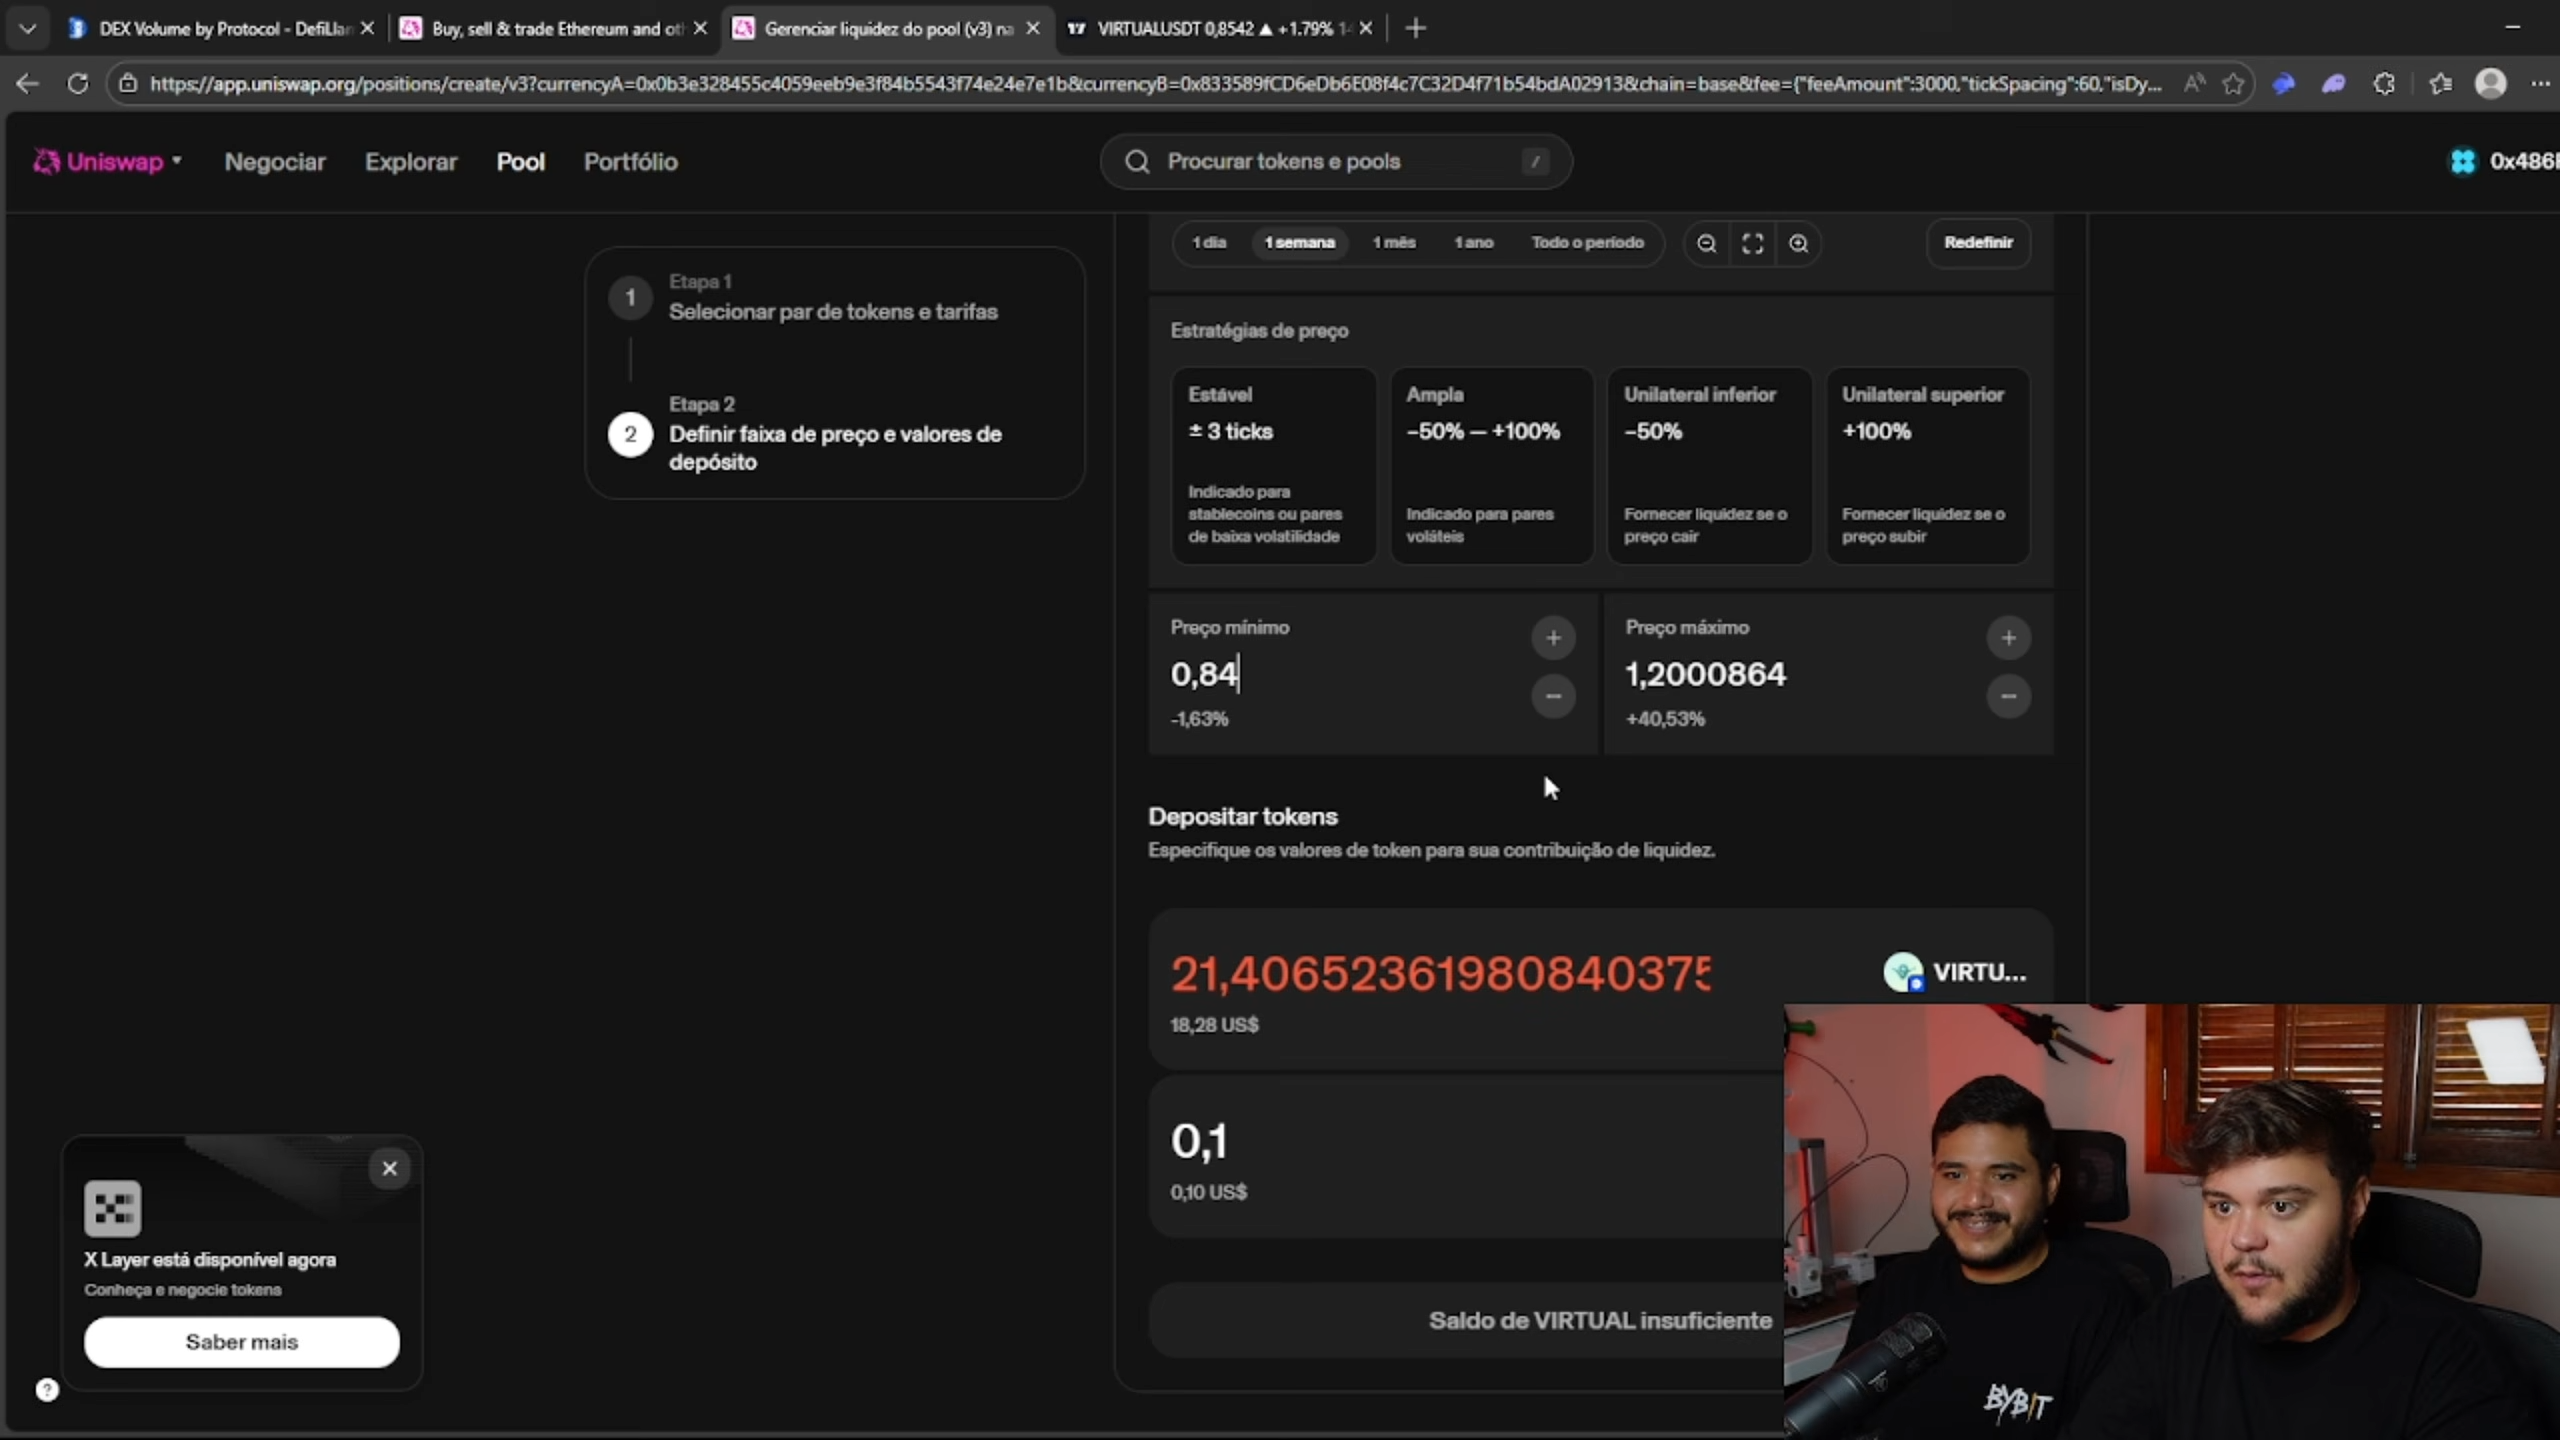Open the help question mark icon
The width and height of the screenshot is (2560, 1440).
click(47, 1390)
